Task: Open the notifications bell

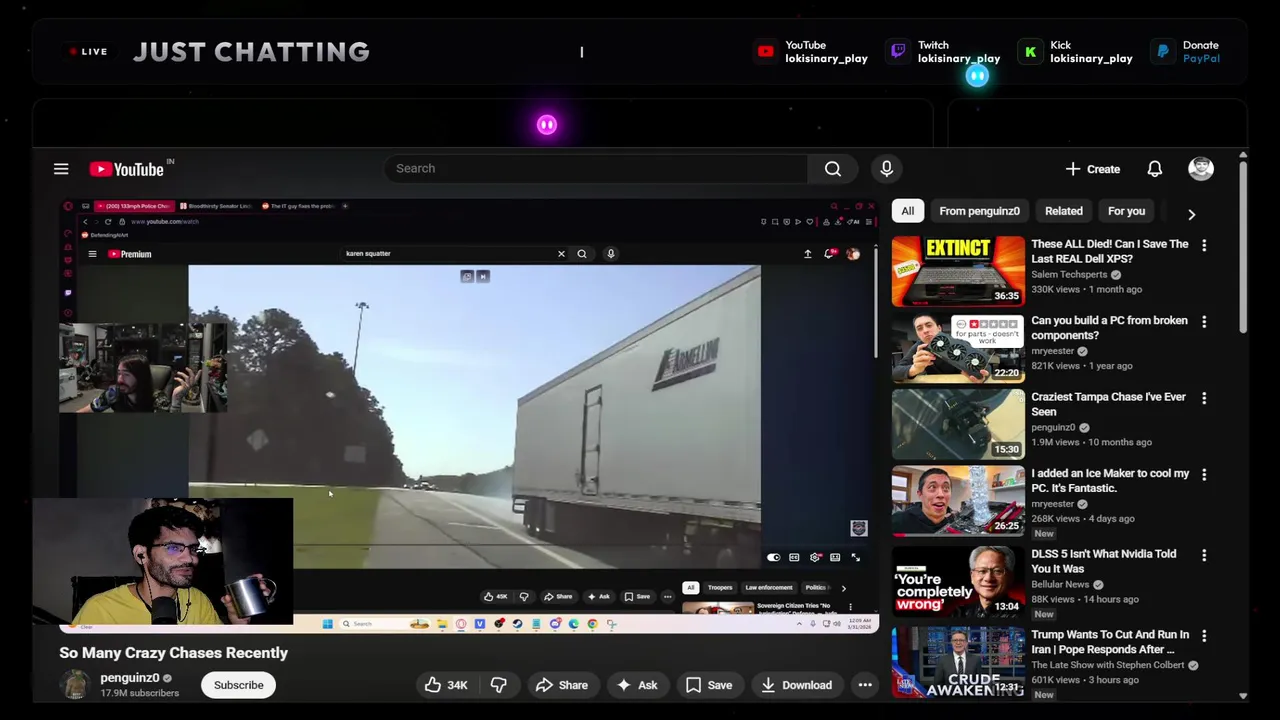Action: (1155, 169)
